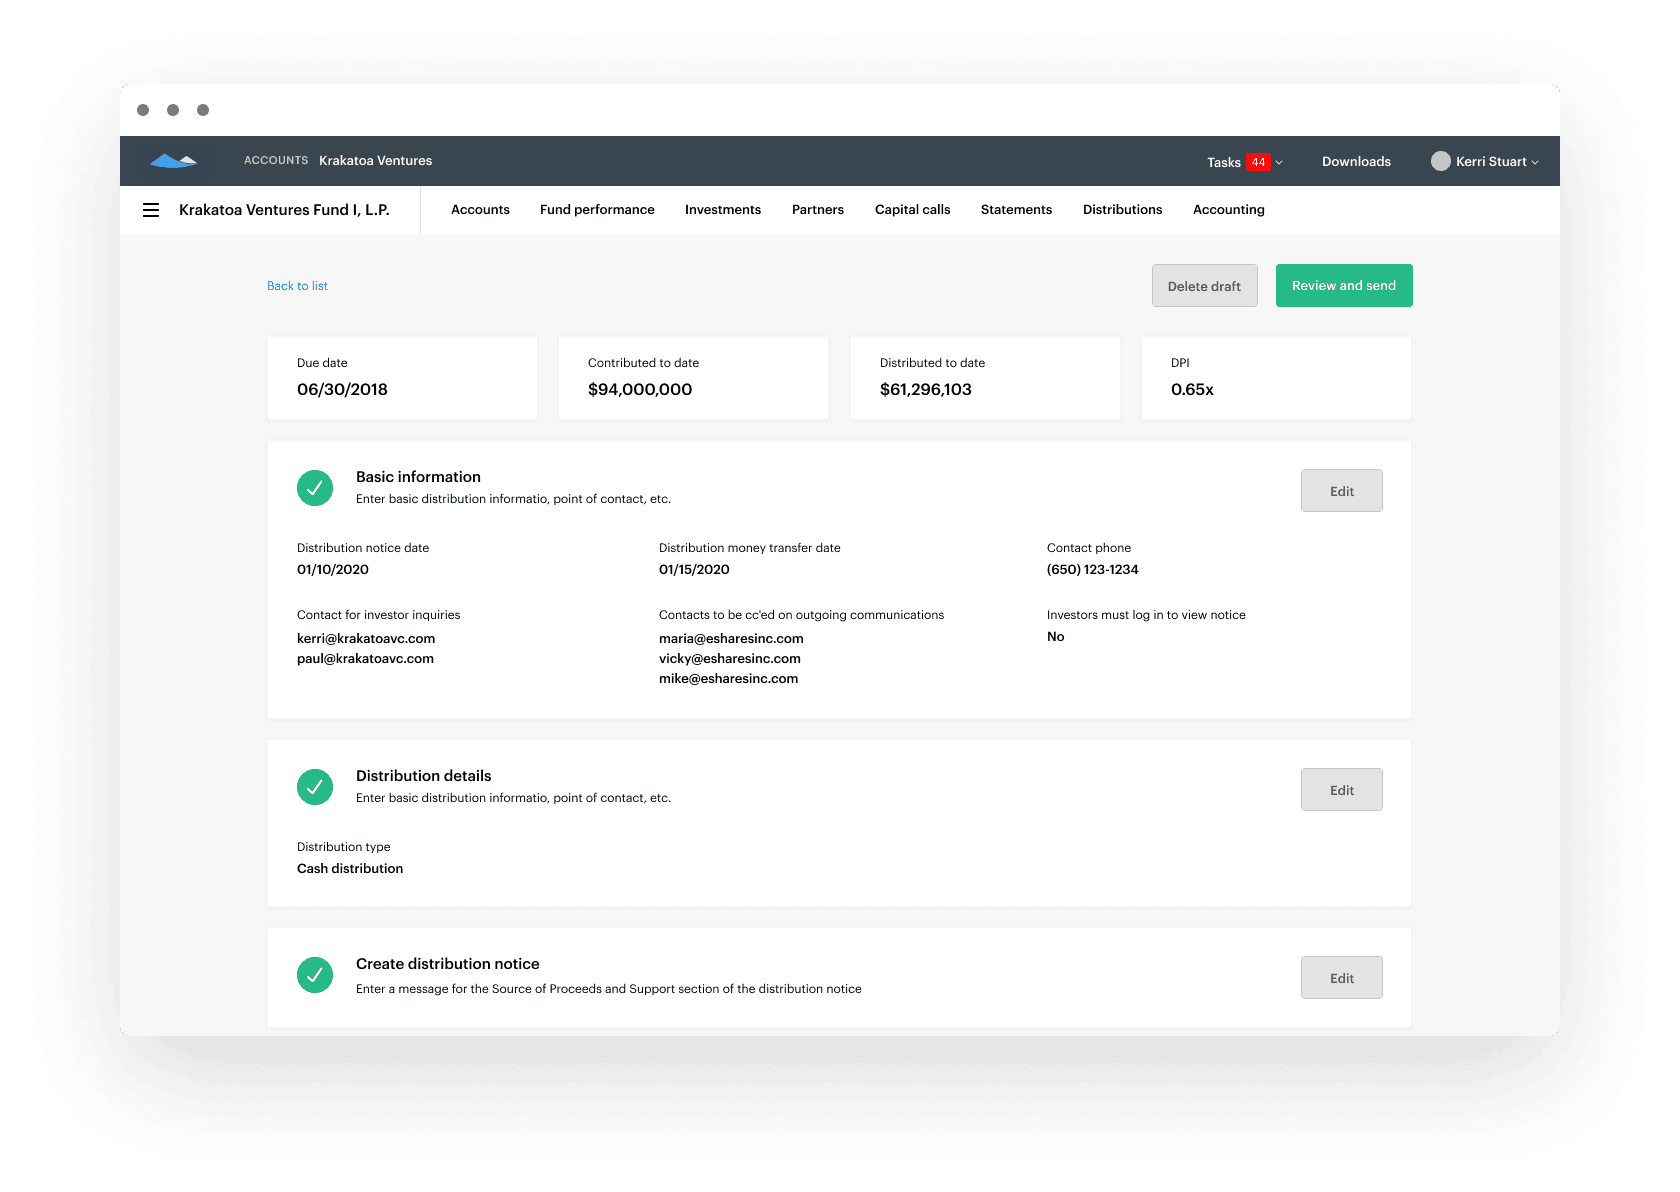Open the Downloads page
1680x1192 pixels.
tap(1356, 161)
